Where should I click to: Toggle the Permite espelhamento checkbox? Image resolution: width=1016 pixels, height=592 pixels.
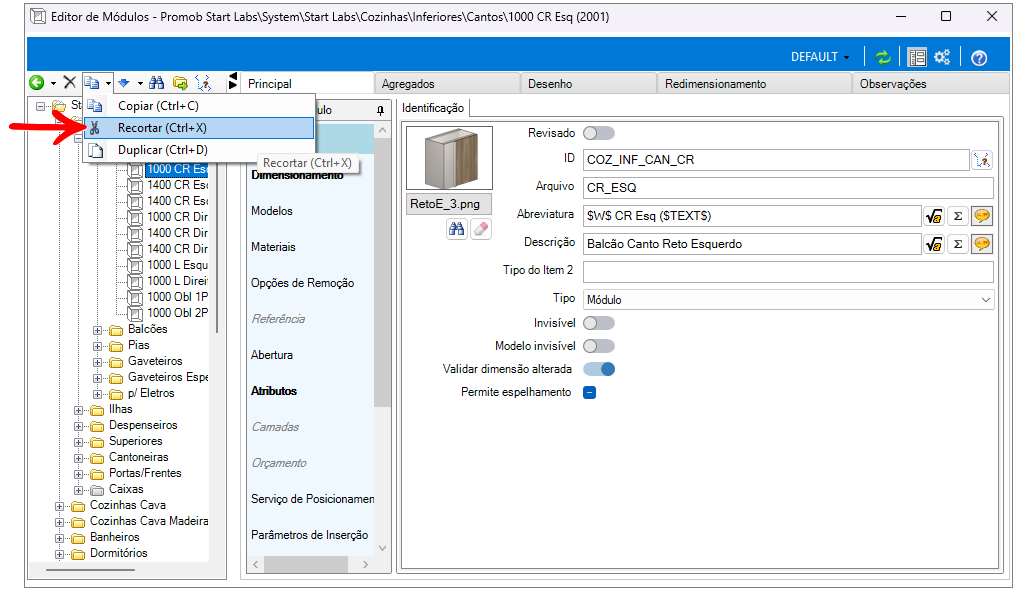pyautogui.click(x=590, y=392)
